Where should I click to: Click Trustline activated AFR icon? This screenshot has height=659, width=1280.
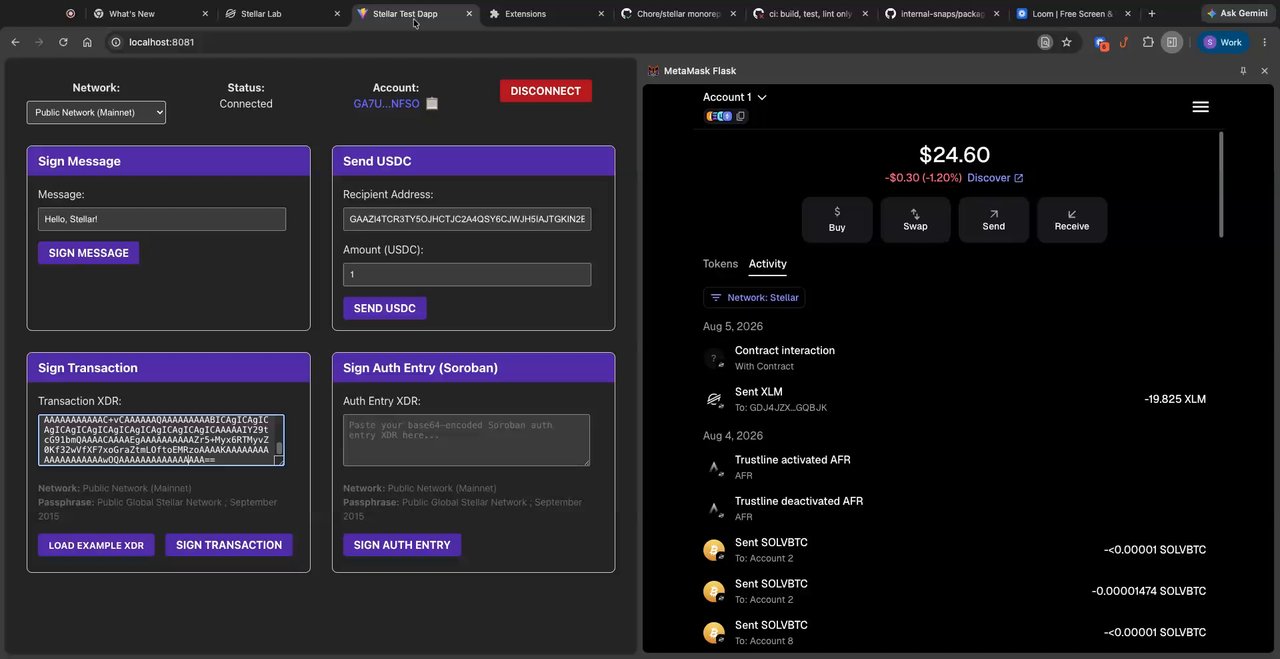(714, 467)
